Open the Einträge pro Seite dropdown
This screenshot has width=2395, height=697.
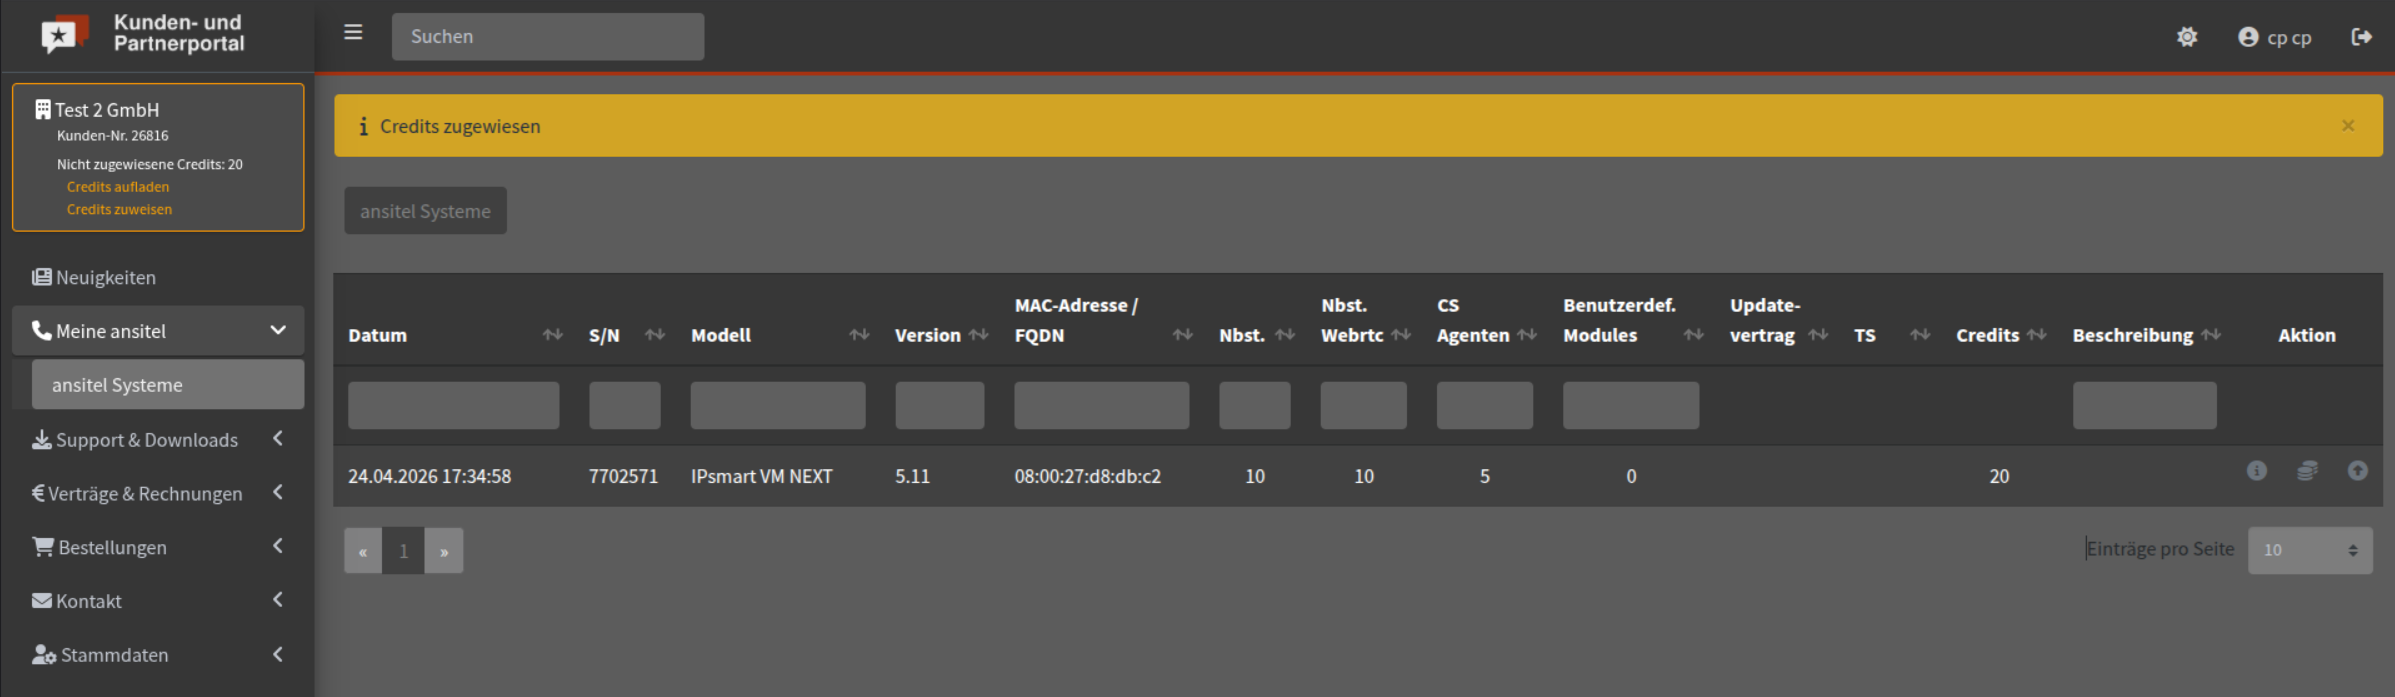[x=2310, y=550]
